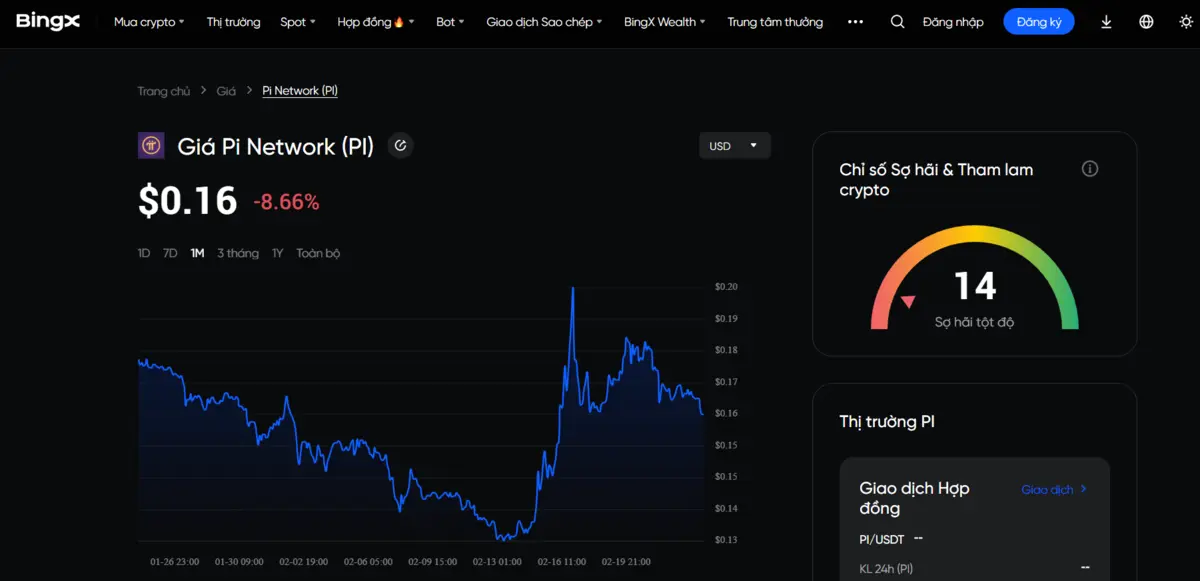Image resolution: width=1200 pixels, height=581 pixels.
Task: Click the three-dot more menu icon
Action: (855, 22)
